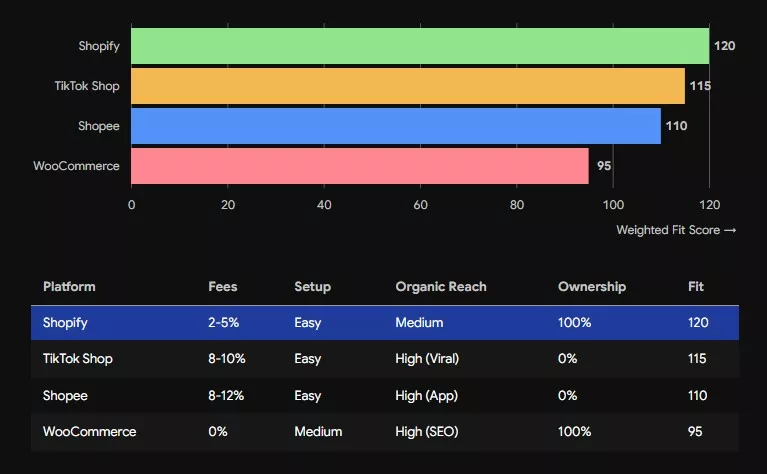Click the Shopee row in the table

pyautogui.click(x=385, y=395)
